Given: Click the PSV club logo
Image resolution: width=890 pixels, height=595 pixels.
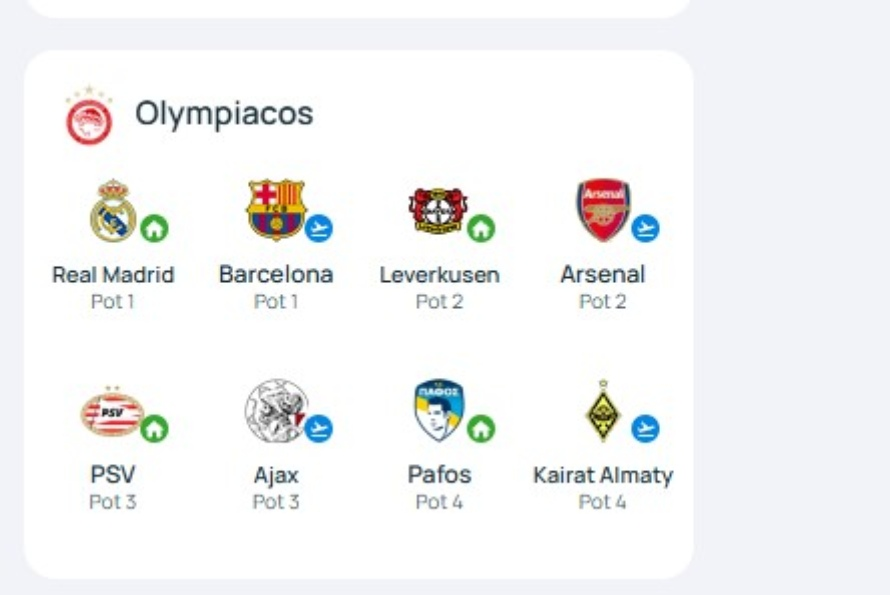Looking at the screenshot, I should pyautogui.click(x=112, y=412).
